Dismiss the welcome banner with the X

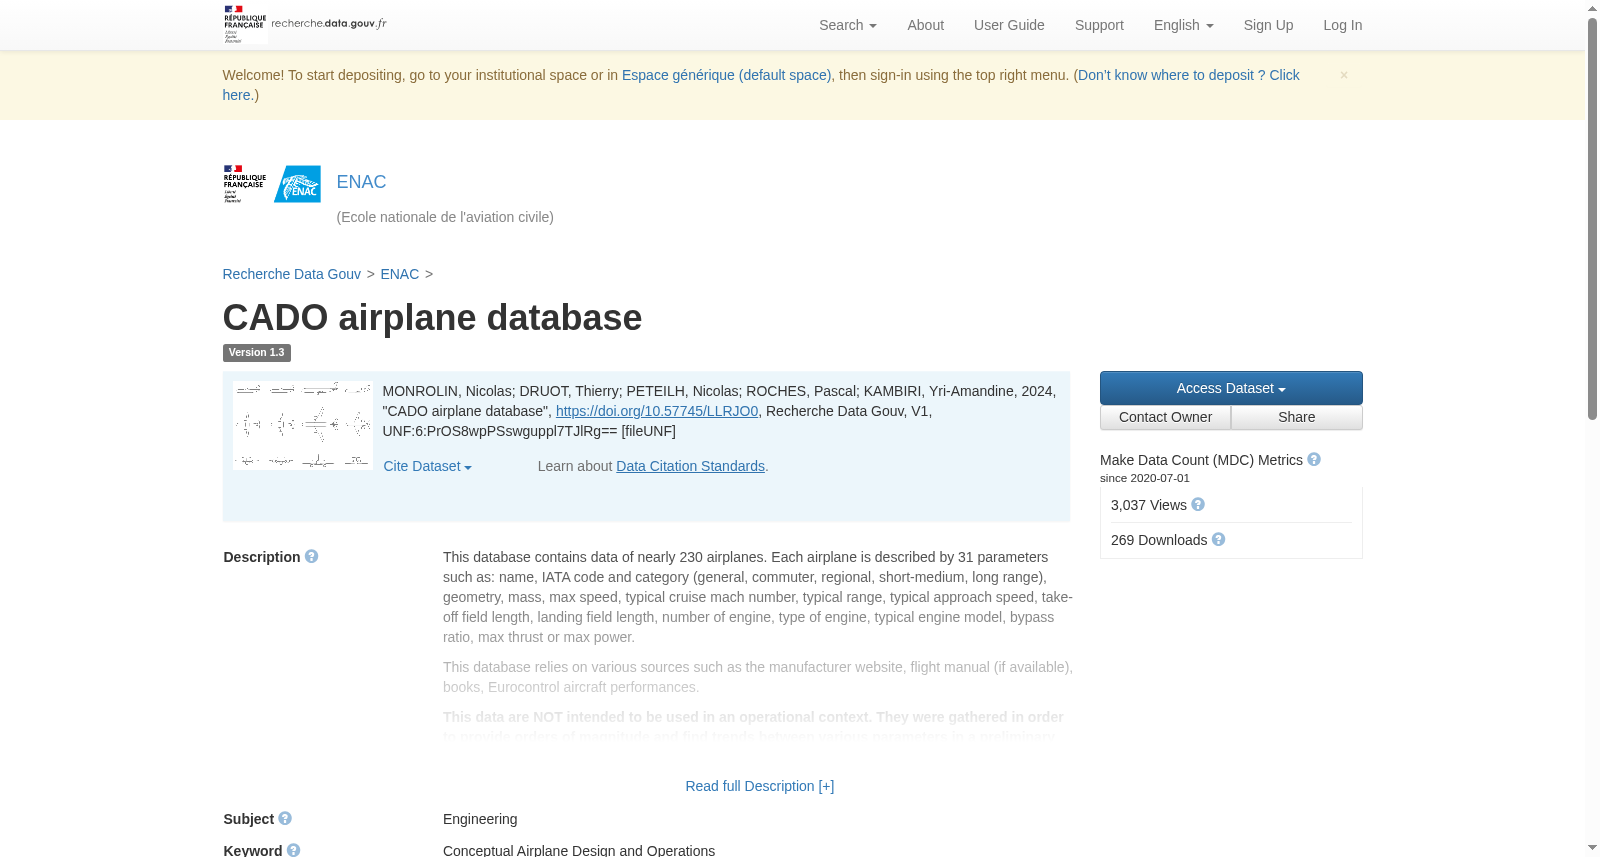coord(1344,75)
